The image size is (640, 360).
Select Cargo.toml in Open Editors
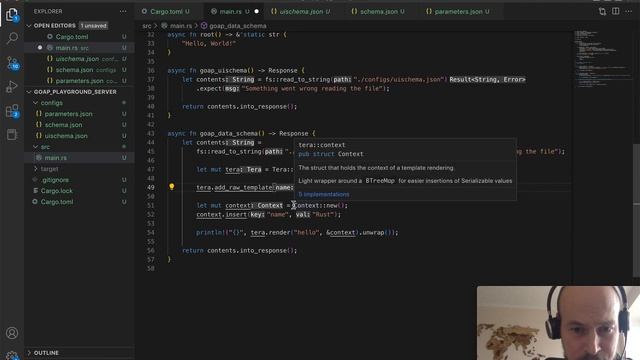click(79, 37)
